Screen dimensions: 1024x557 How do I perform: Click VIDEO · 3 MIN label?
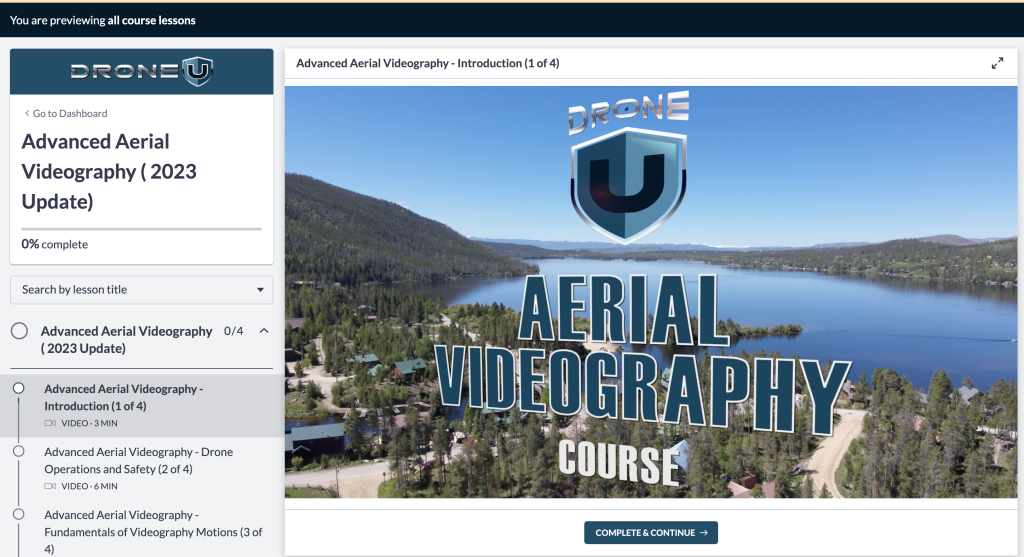pos(89,423)
